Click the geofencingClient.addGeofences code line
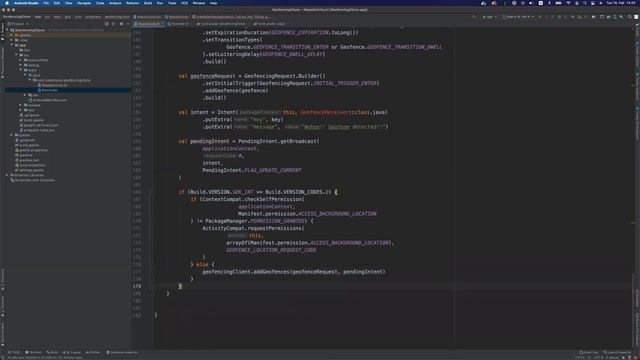 [293, 272]
